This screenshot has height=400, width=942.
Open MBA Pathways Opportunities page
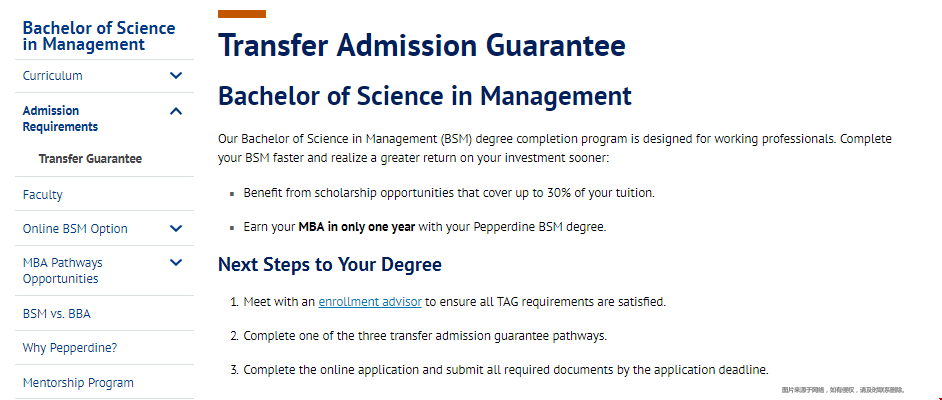(x=62, y=271)
